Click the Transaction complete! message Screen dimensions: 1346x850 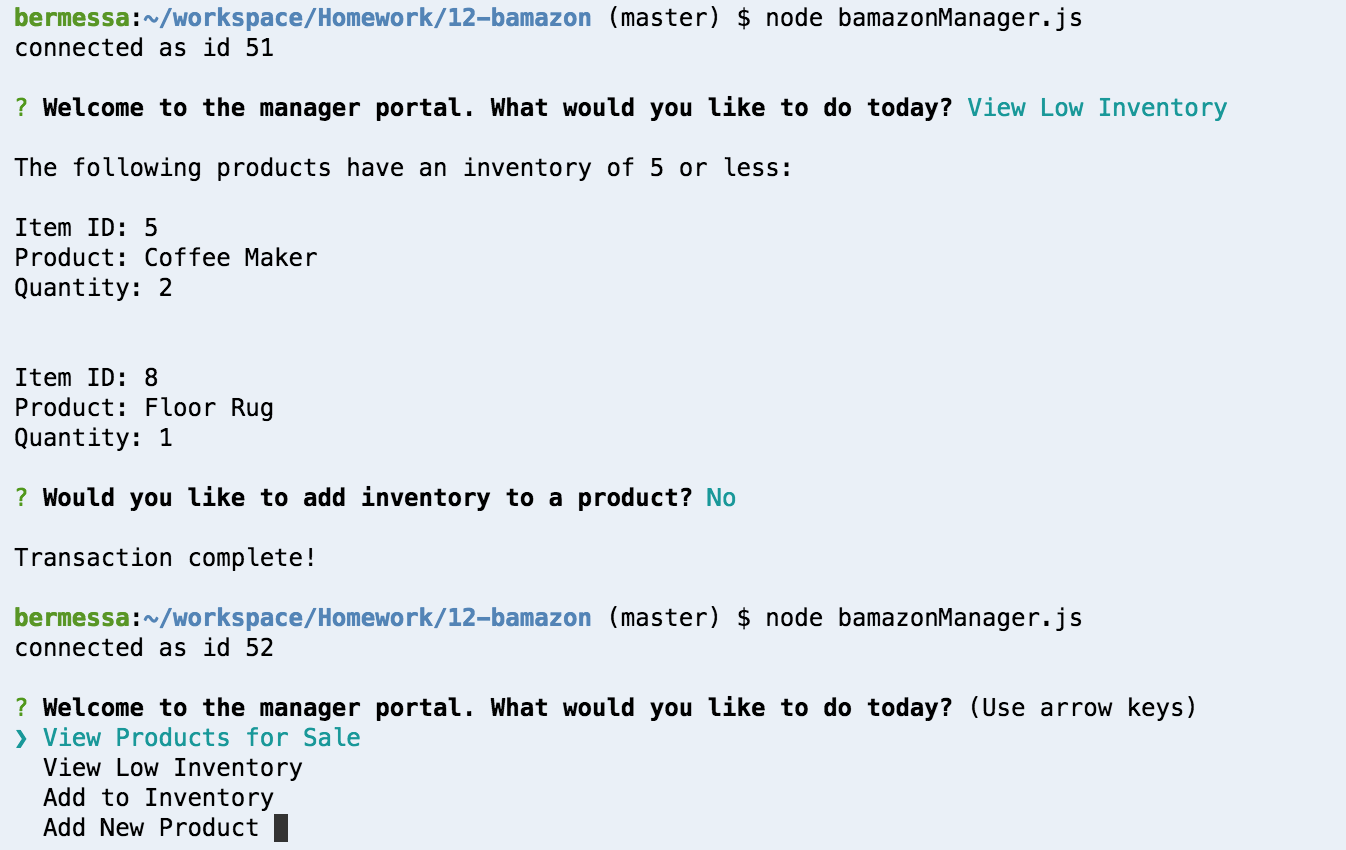click(165, 558)
